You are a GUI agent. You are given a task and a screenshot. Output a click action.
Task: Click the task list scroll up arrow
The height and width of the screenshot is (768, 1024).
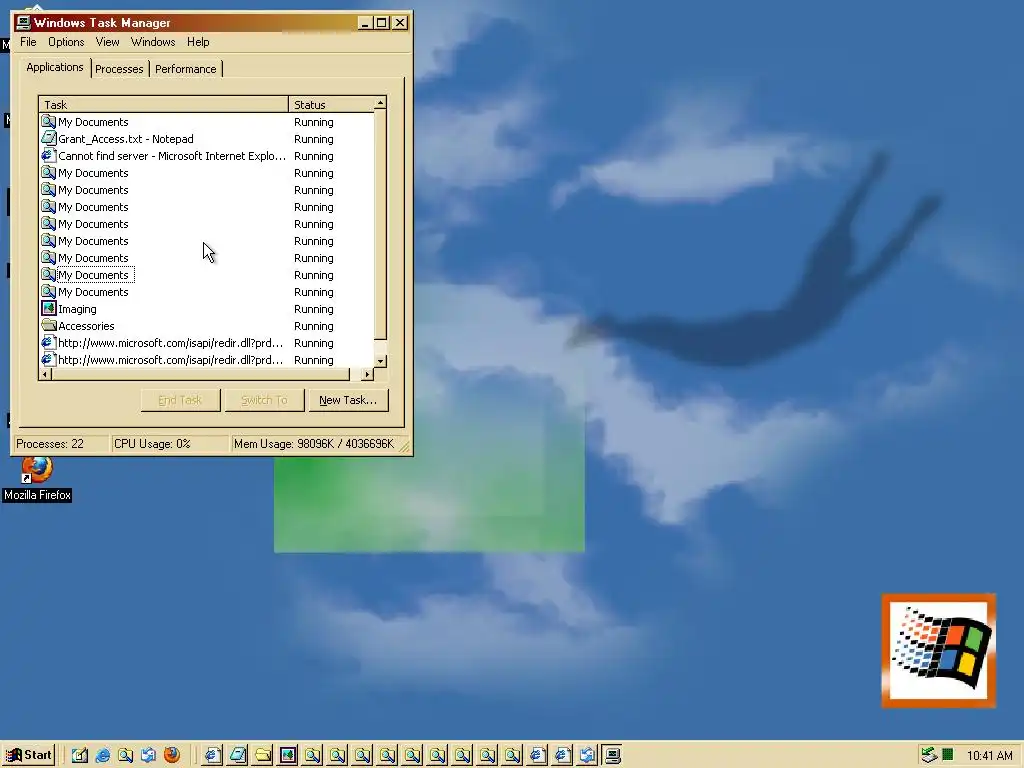380,103
